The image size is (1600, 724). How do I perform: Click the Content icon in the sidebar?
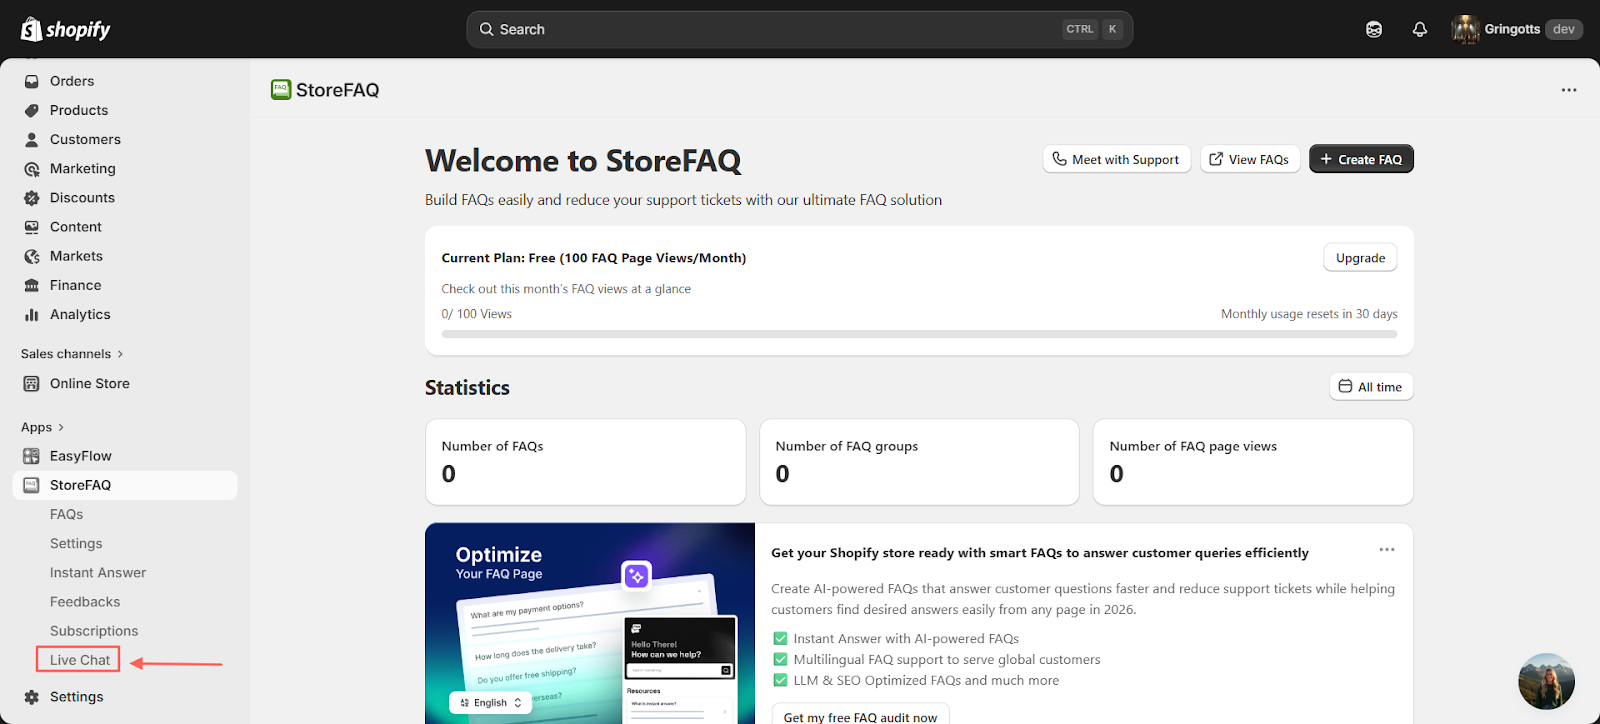coord(32,227)
